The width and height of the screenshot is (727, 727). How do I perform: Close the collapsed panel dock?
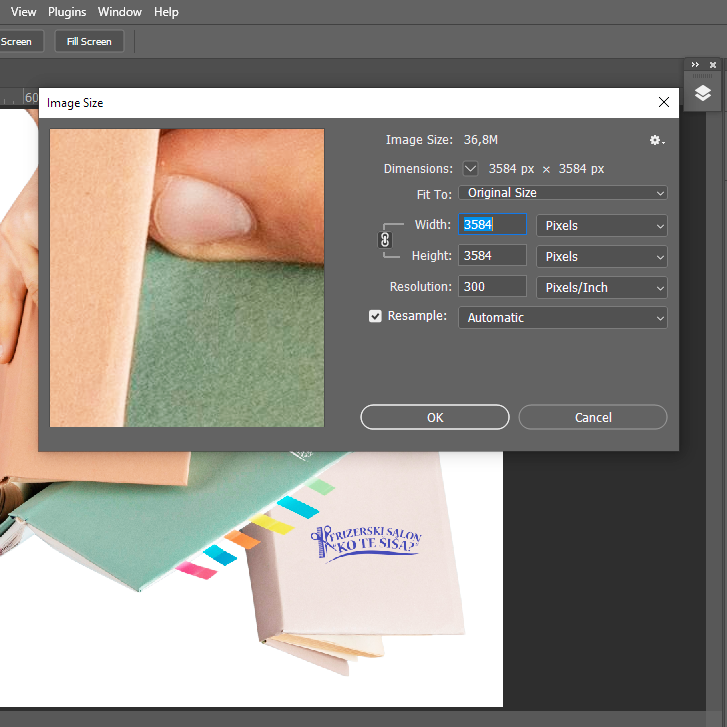click(x=713, y=65)
